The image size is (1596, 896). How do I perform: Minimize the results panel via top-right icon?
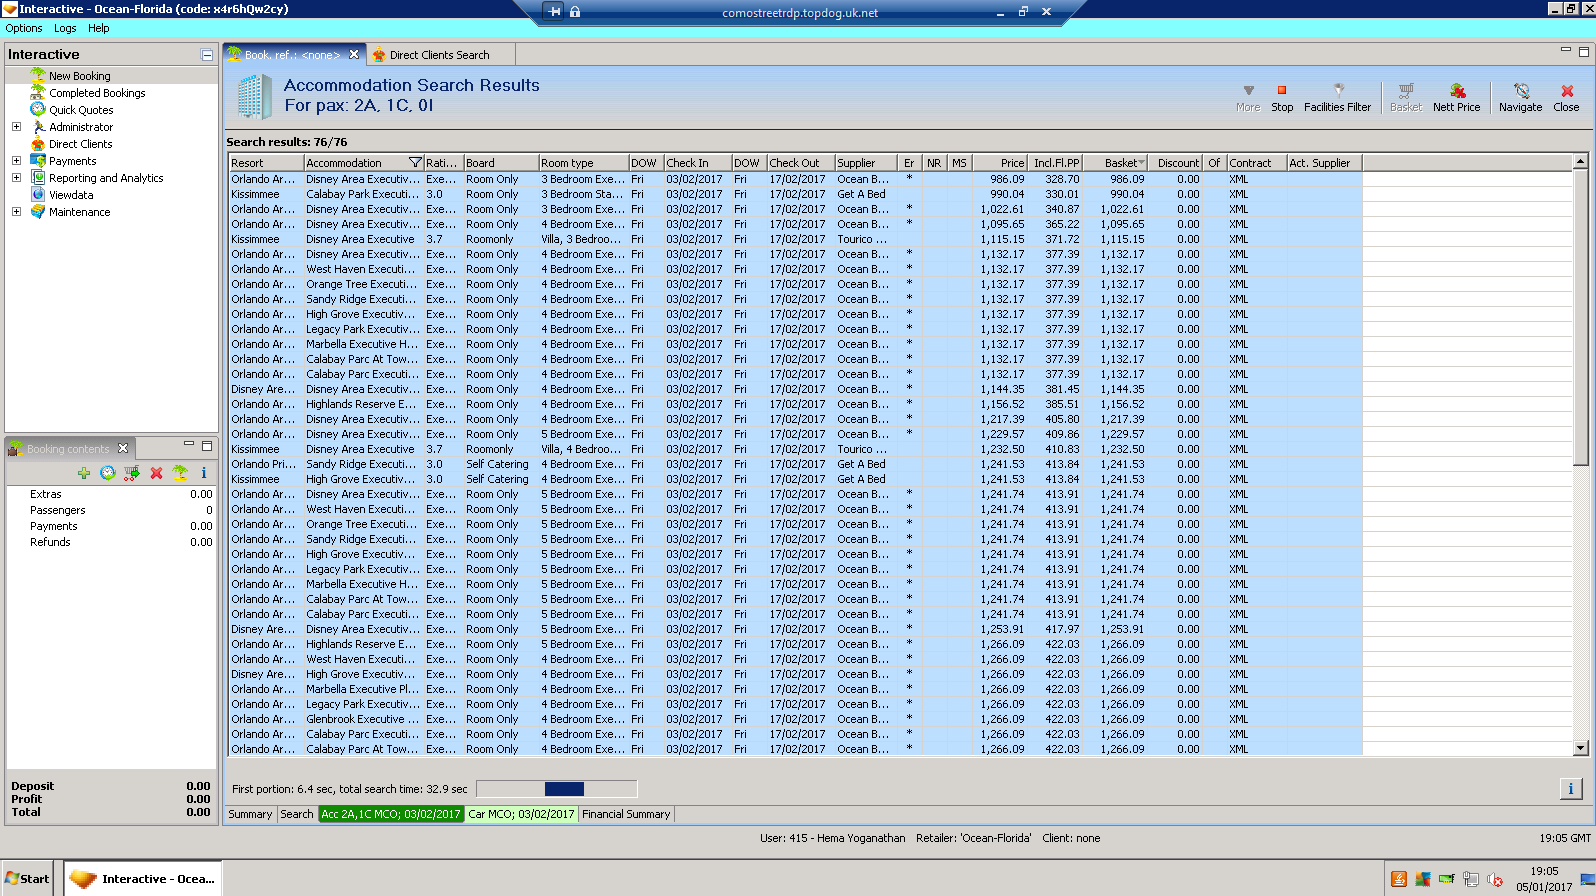click(1566, 50)
